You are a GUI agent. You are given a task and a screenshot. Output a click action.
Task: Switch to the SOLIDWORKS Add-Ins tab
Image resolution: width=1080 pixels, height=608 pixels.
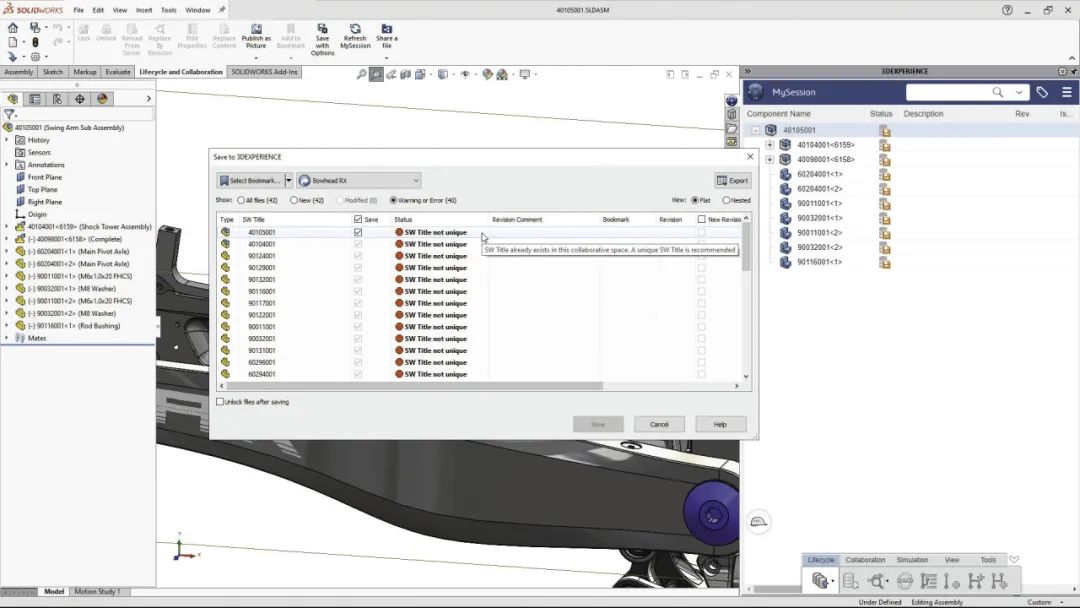(x=264, y=72)
